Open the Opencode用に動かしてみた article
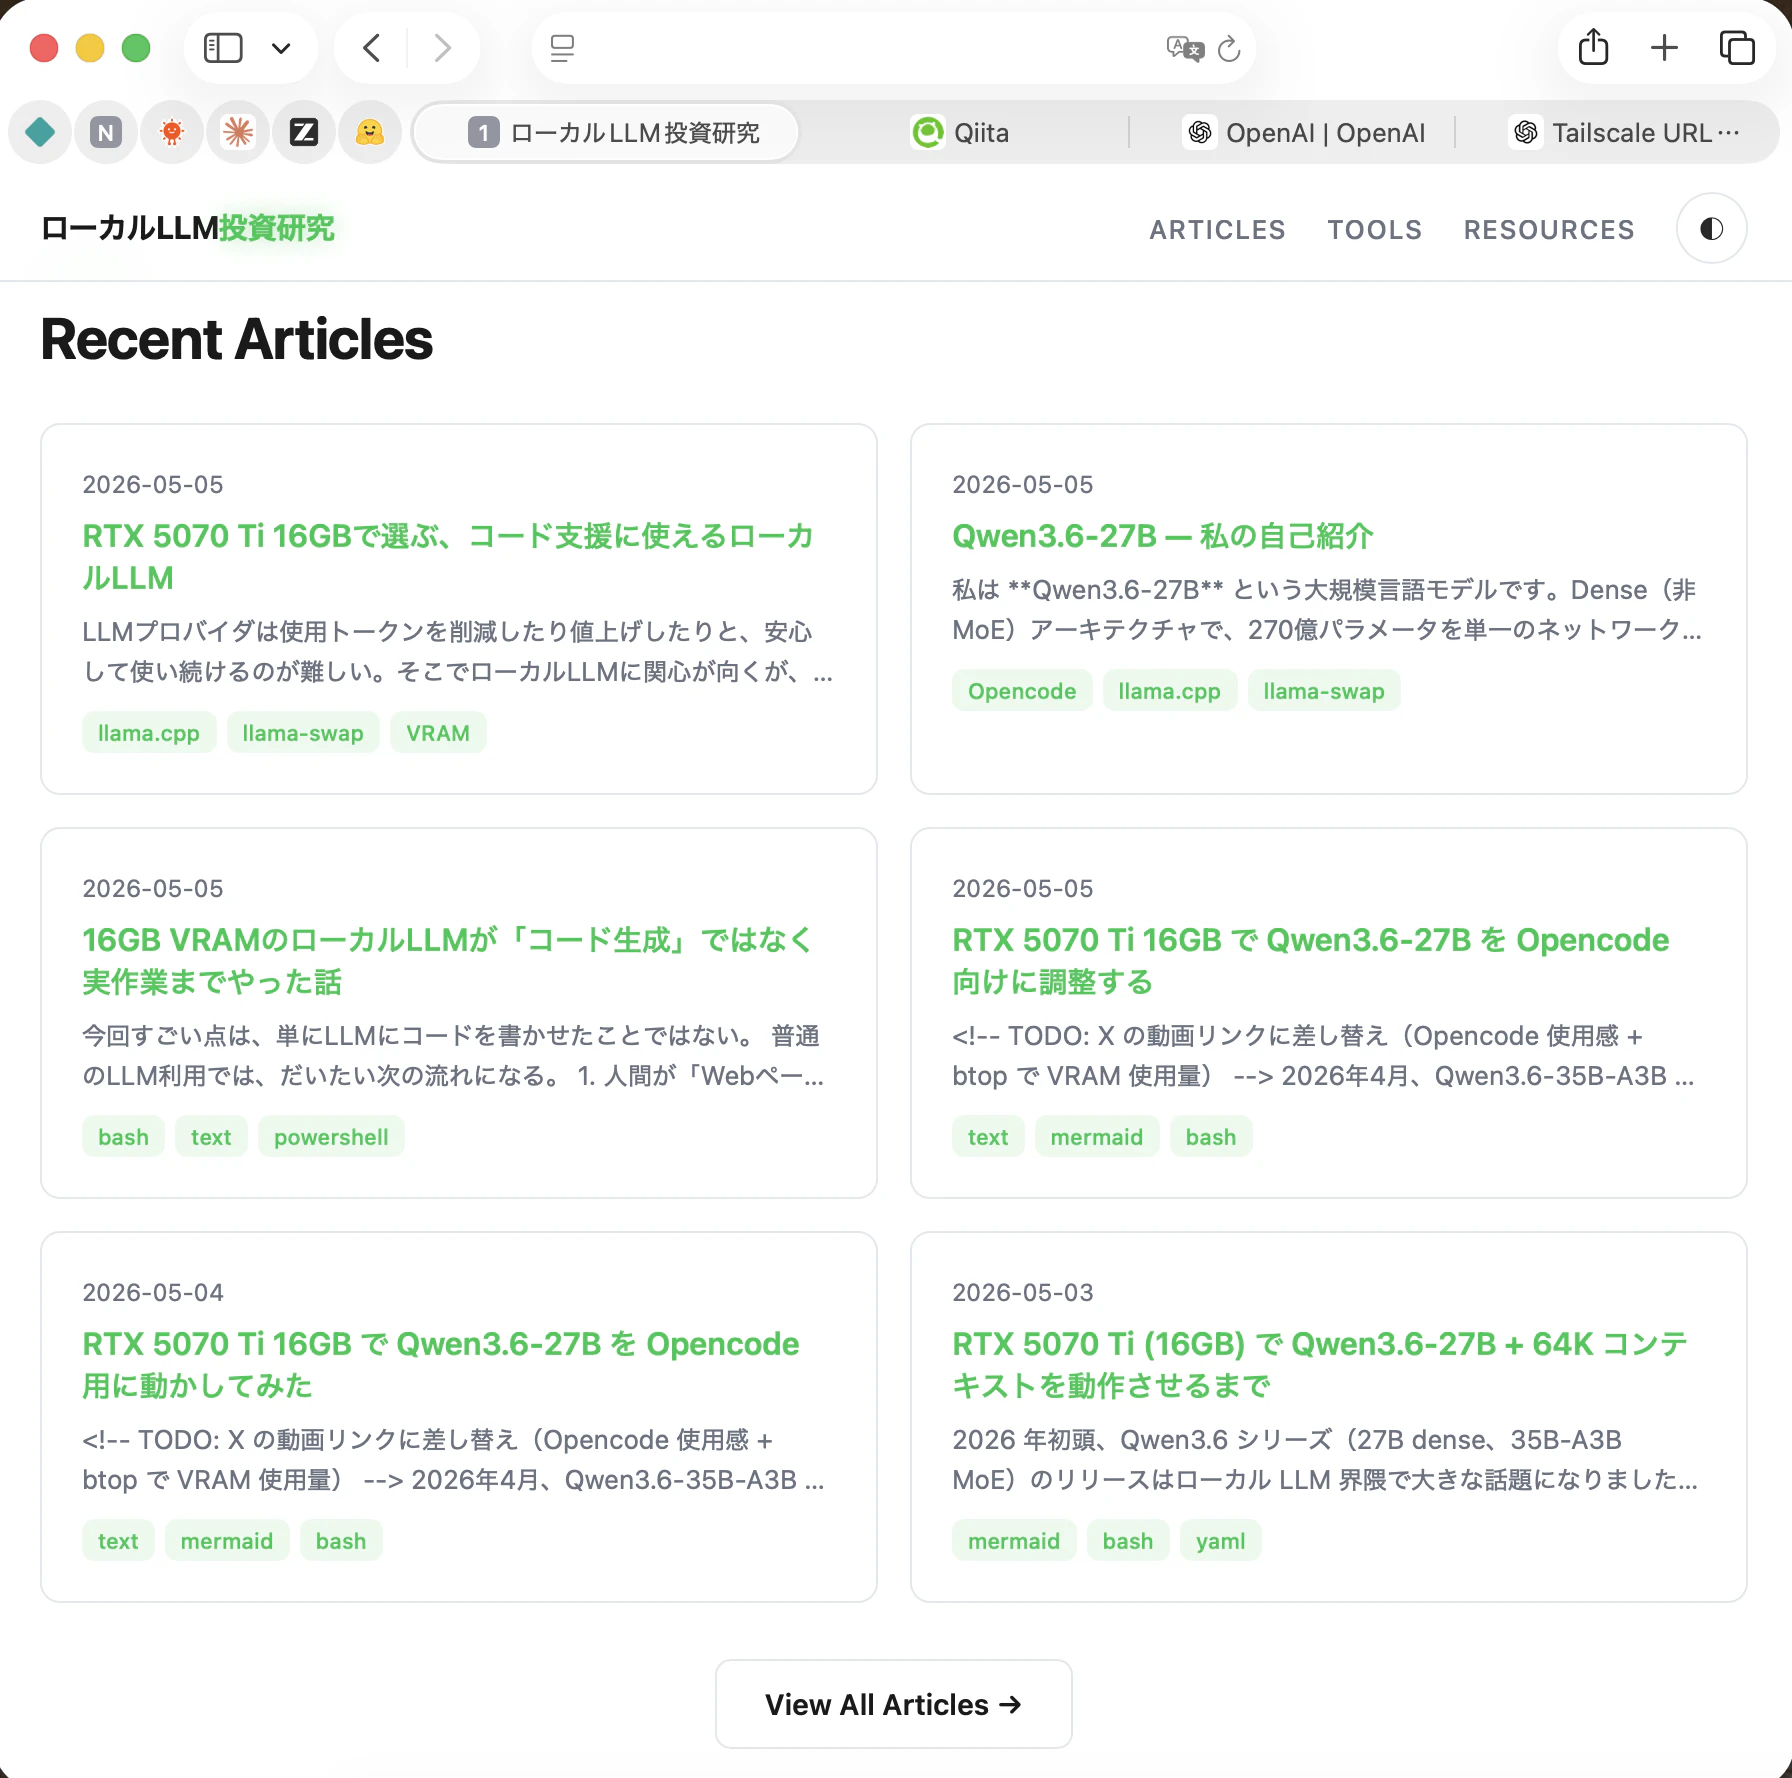1792x1778 pixels. pyautogui.click(x=441, y=1365)
